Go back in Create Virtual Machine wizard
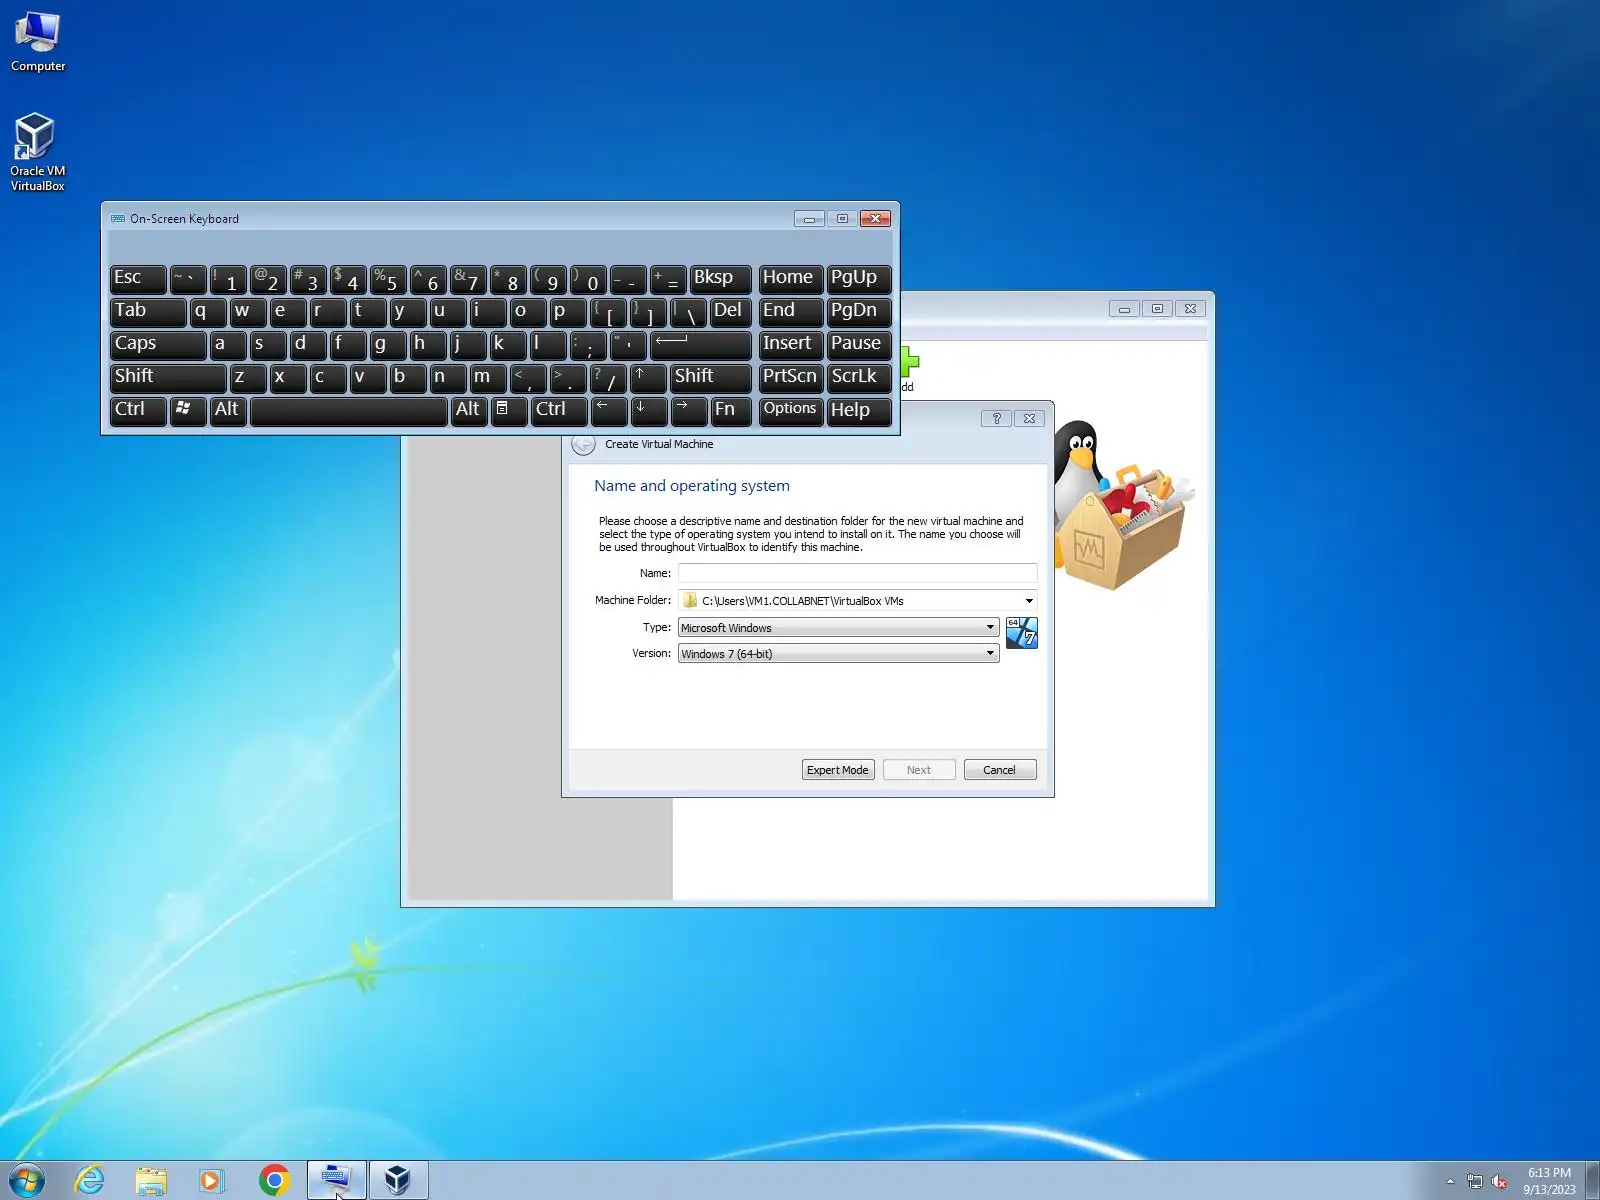The image size is (1600, 1200). (x=583, y=444)
